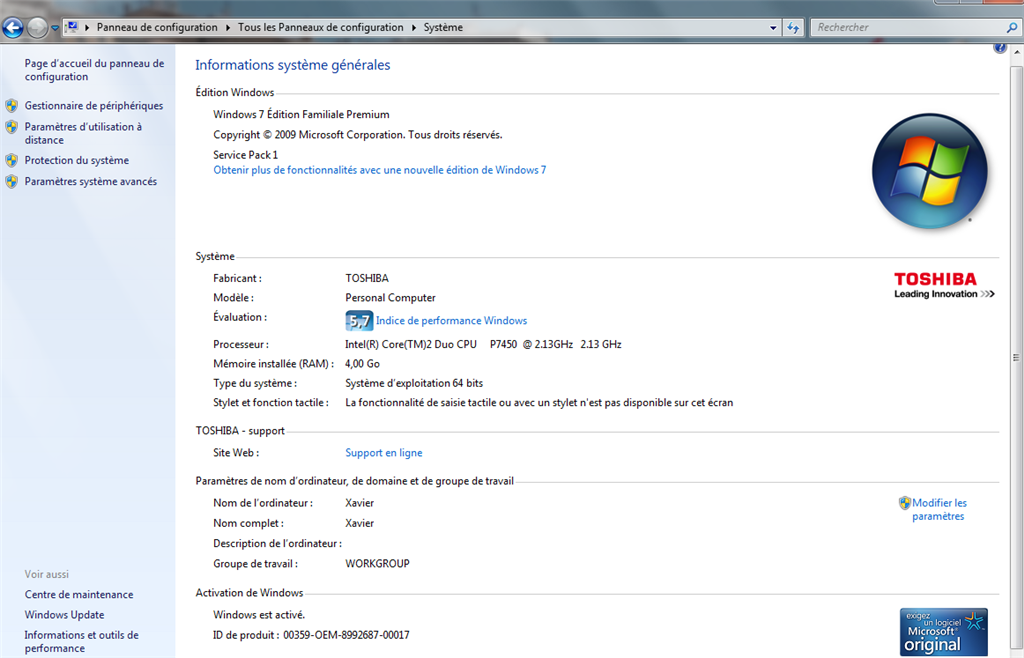The height and width of the screenshot is (658, 1024).
Task: Click the Personal Computer model value
Action: (x=391, y=298)
